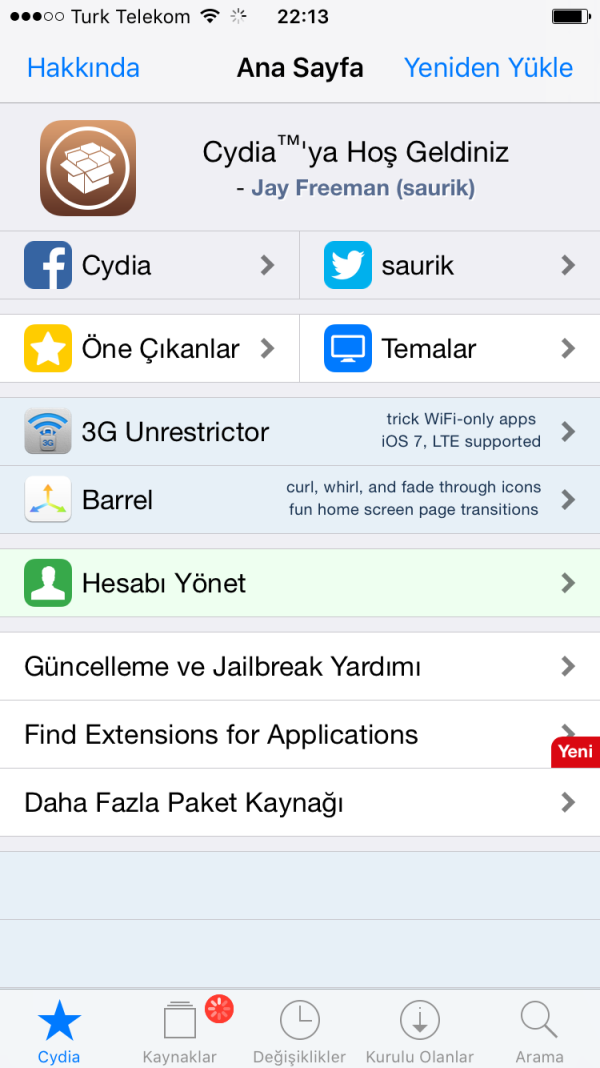
Task: Open the Facebook Cydia icon
Action: pyautogui.click(x=48, y=265)
